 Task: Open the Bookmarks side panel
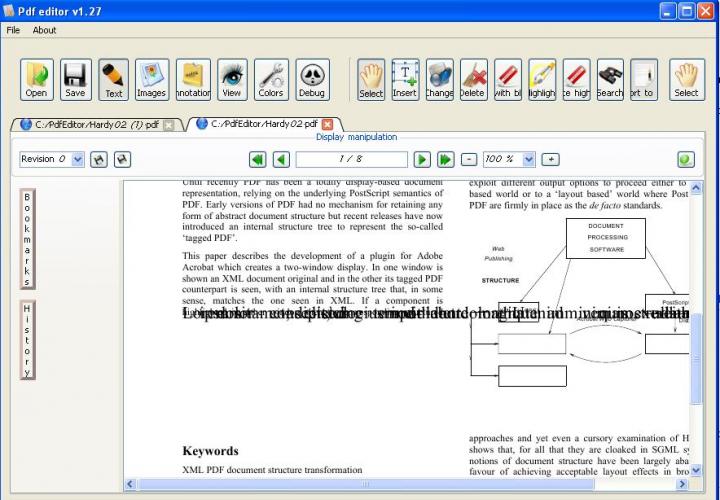tap(27, 239)
